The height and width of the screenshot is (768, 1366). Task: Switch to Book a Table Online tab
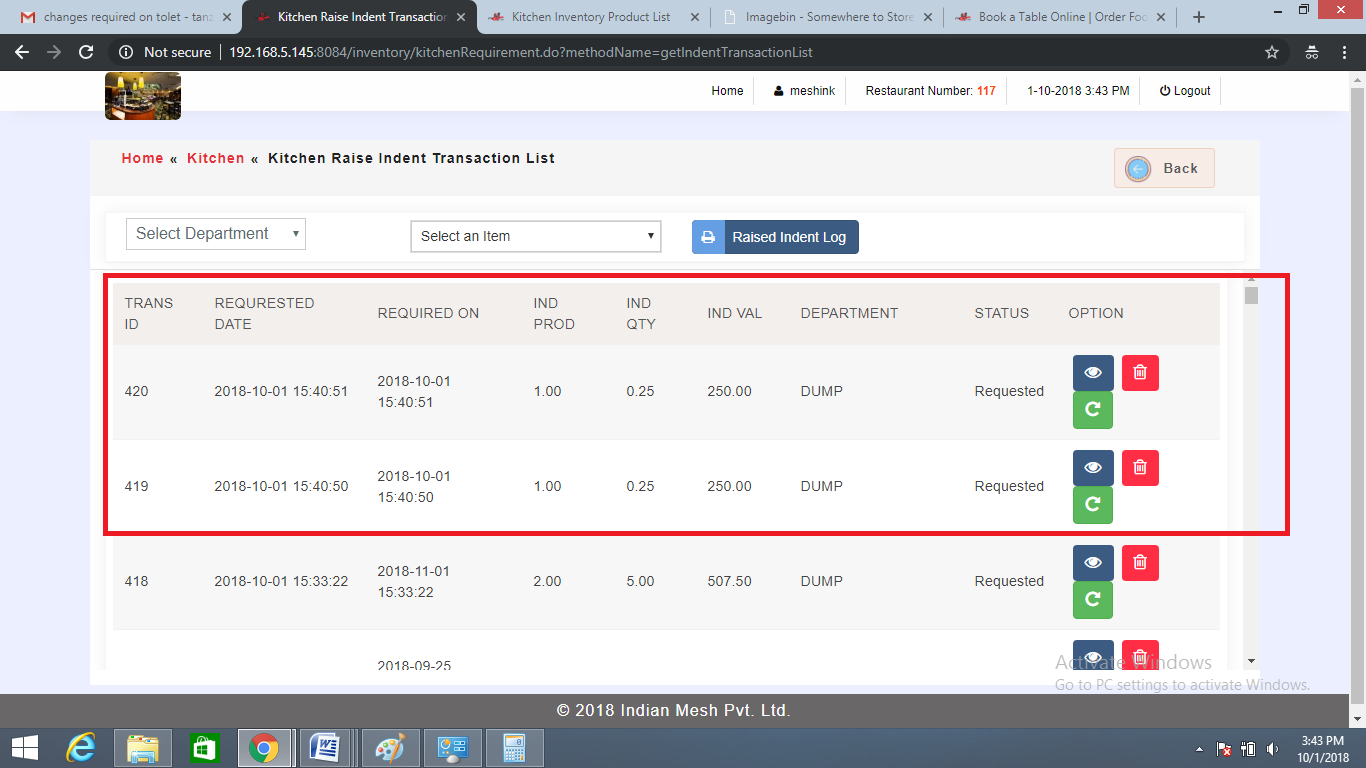tap(1059, 17)
